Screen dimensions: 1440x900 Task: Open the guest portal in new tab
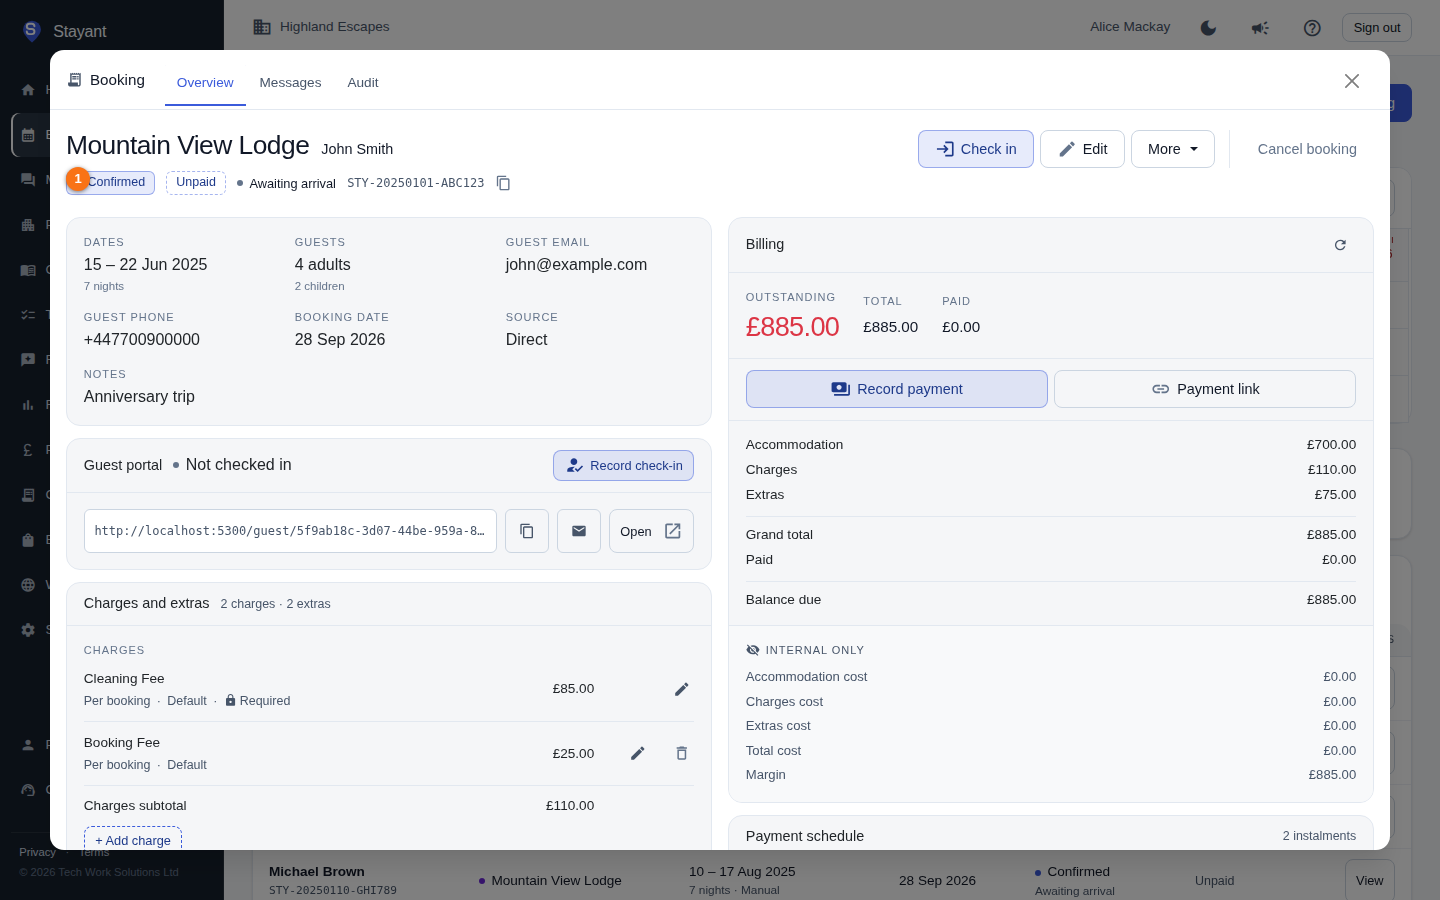click(651, 531)
